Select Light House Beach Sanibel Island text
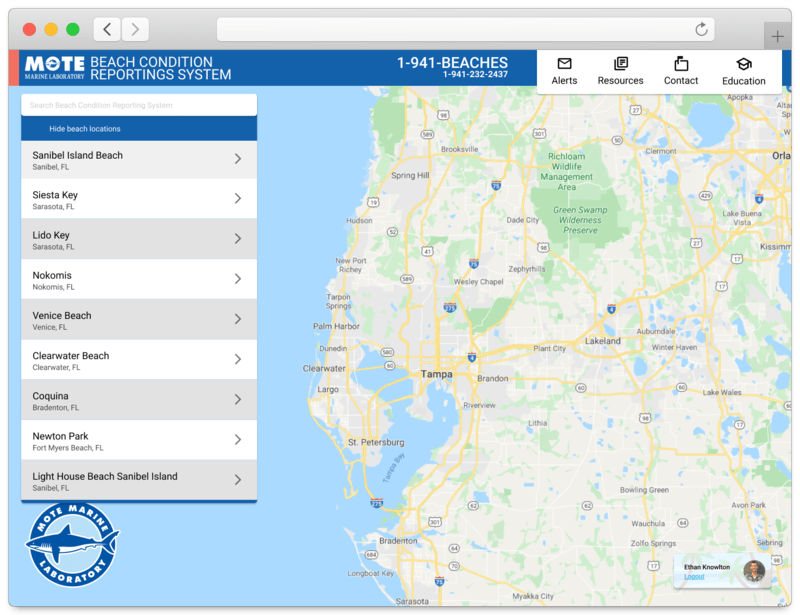This screenshot has width=800, height=615. (105, 476)
